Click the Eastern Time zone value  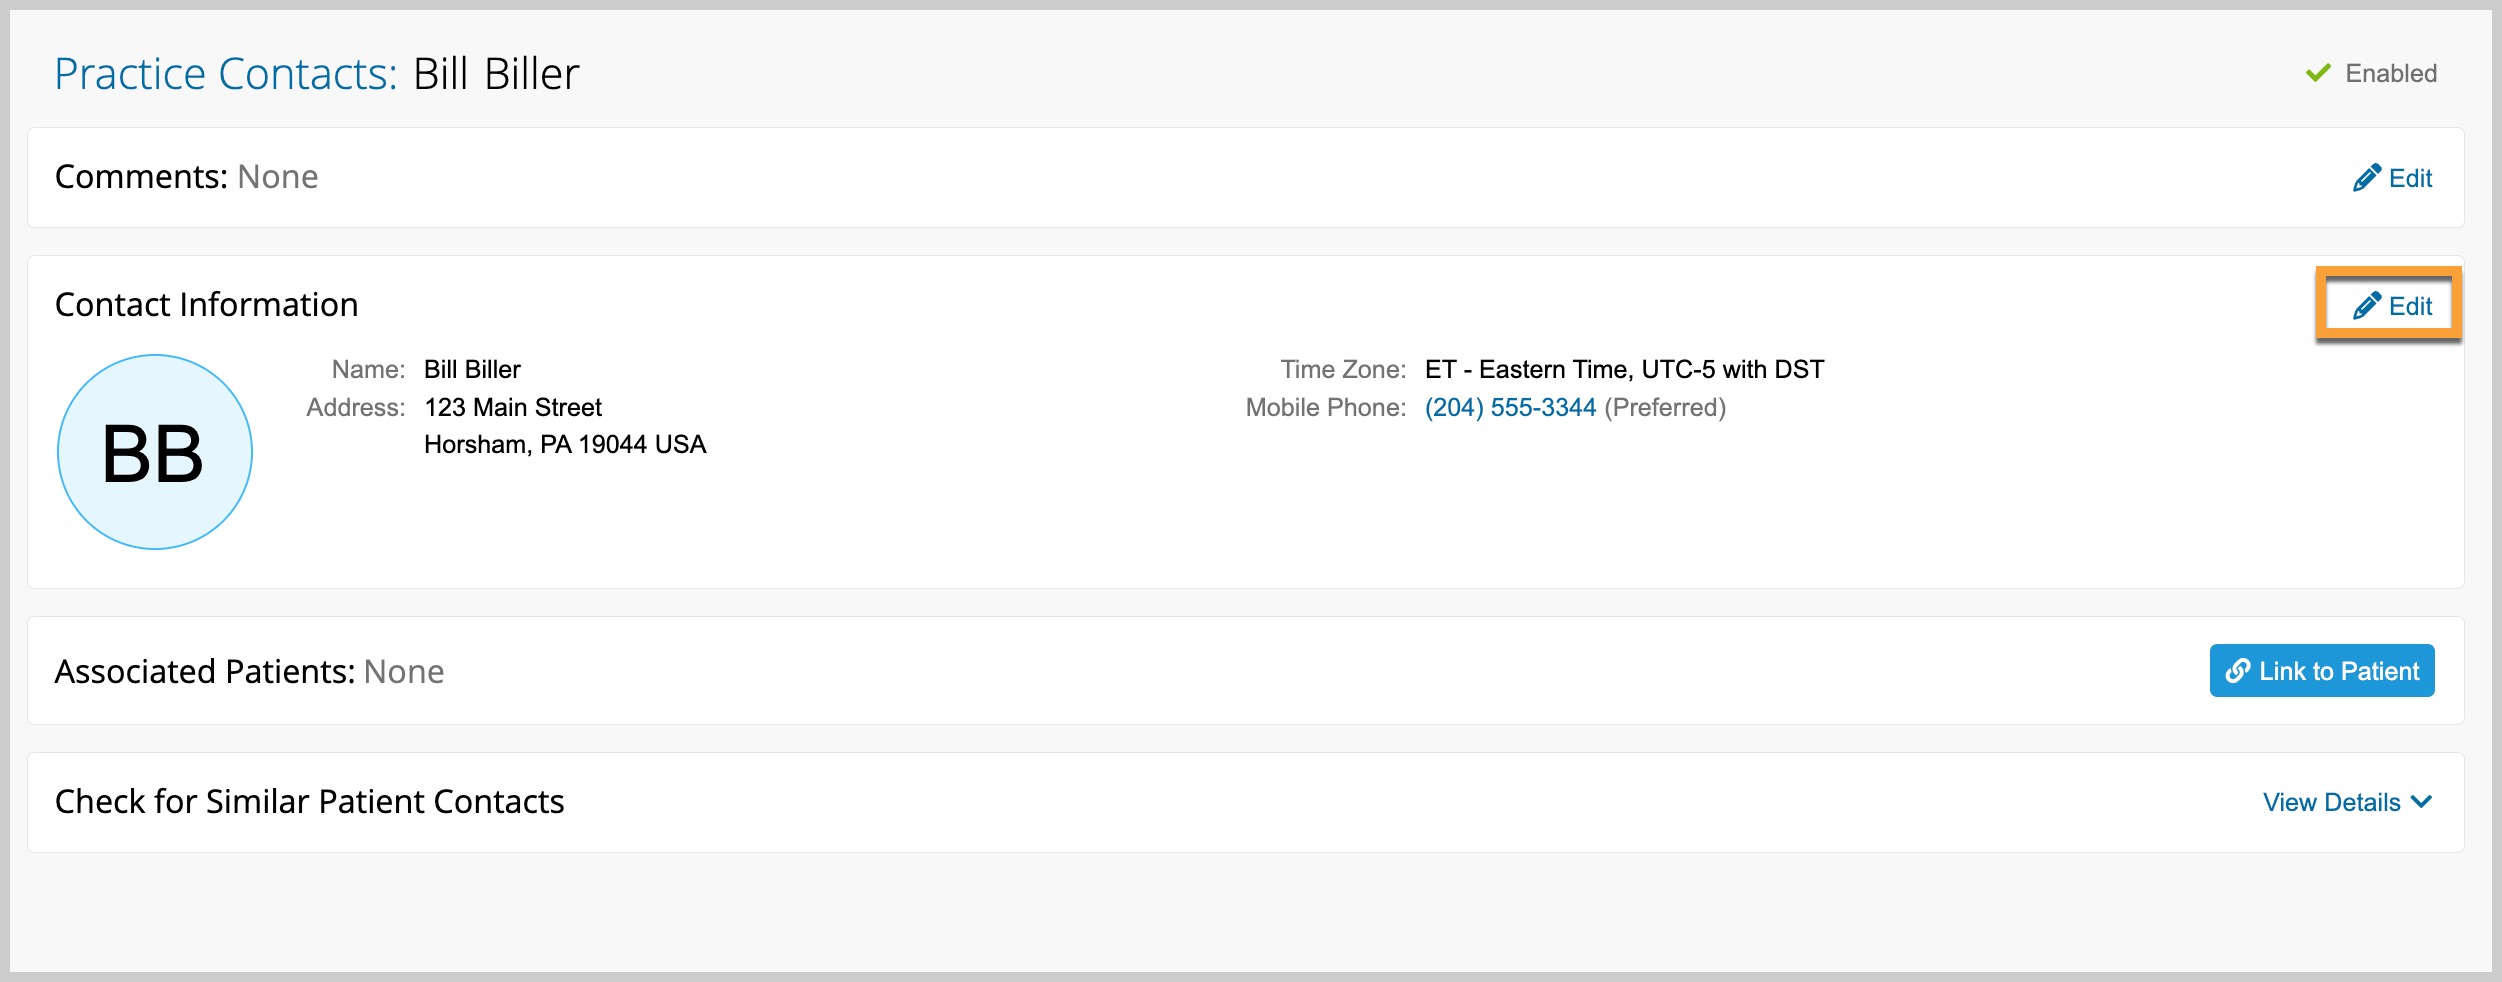[x=1624, y=370]
